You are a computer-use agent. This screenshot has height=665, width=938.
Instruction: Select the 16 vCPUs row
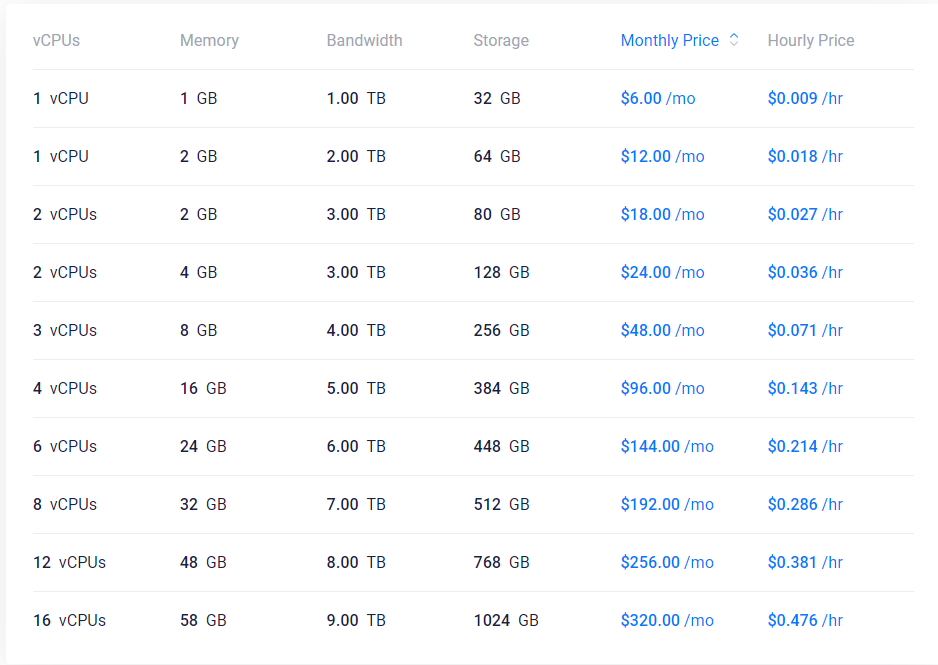click(x=473, y=620)
